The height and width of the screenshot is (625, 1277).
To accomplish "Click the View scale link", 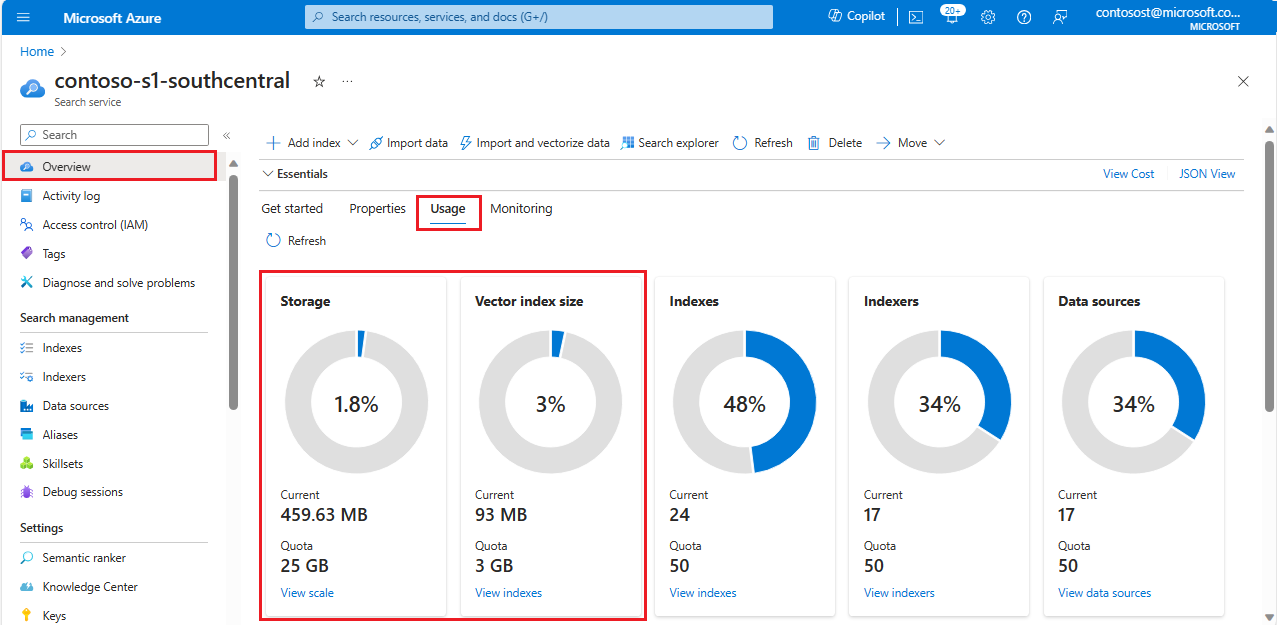I will click(x=307, y=593).
